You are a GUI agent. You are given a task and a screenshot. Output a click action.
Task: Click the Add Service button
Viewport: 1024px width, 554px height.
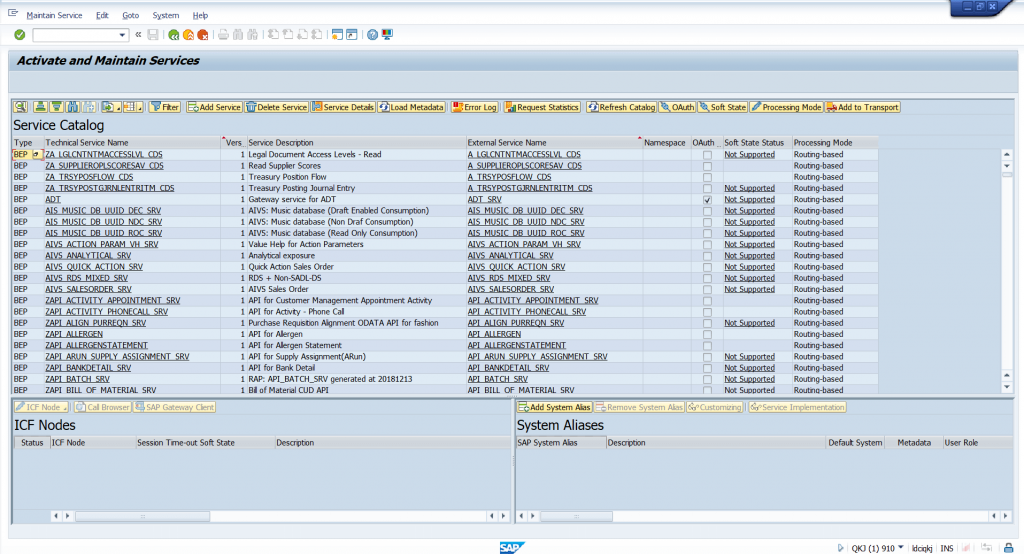[214, 107]
